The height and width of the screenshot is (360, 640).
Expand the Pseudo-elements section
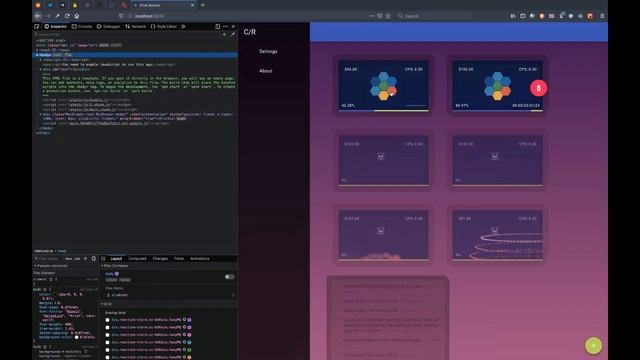pyautogui.click(x=35, y=266)
